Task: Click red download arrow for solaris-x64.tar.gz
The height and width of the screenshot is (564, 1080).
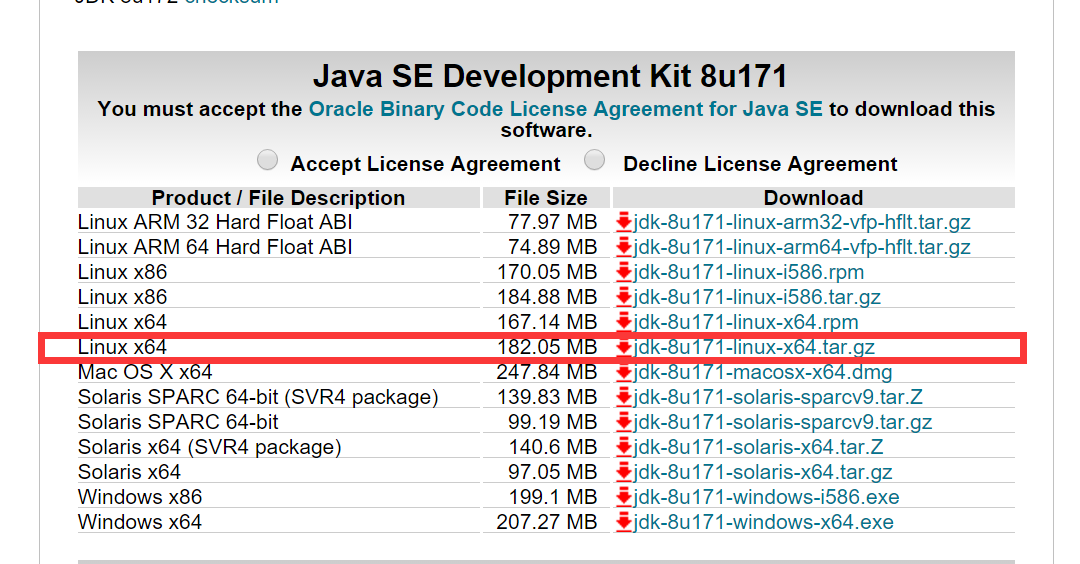Action: point(624,471)
